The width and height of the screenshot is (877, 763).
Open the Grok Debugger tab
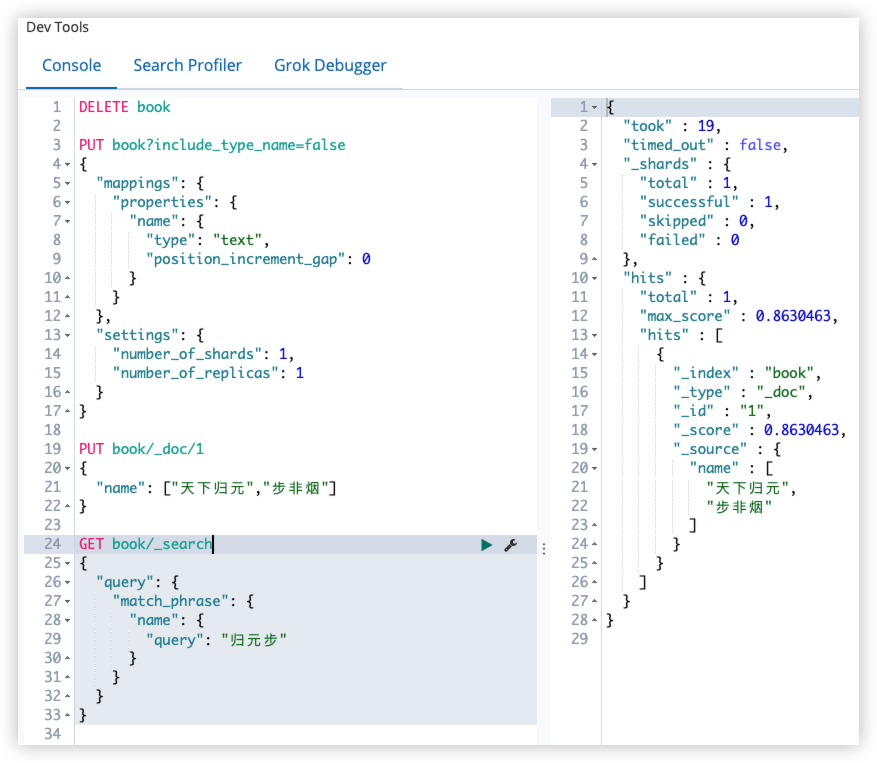(x=330, y=65)
